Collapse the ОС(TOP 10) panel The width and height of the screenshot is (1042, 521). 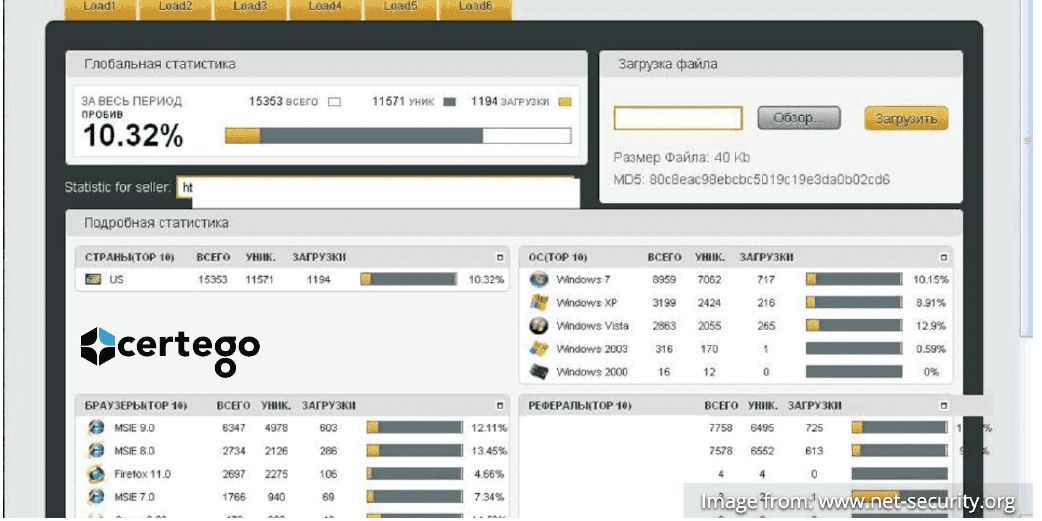942,257
